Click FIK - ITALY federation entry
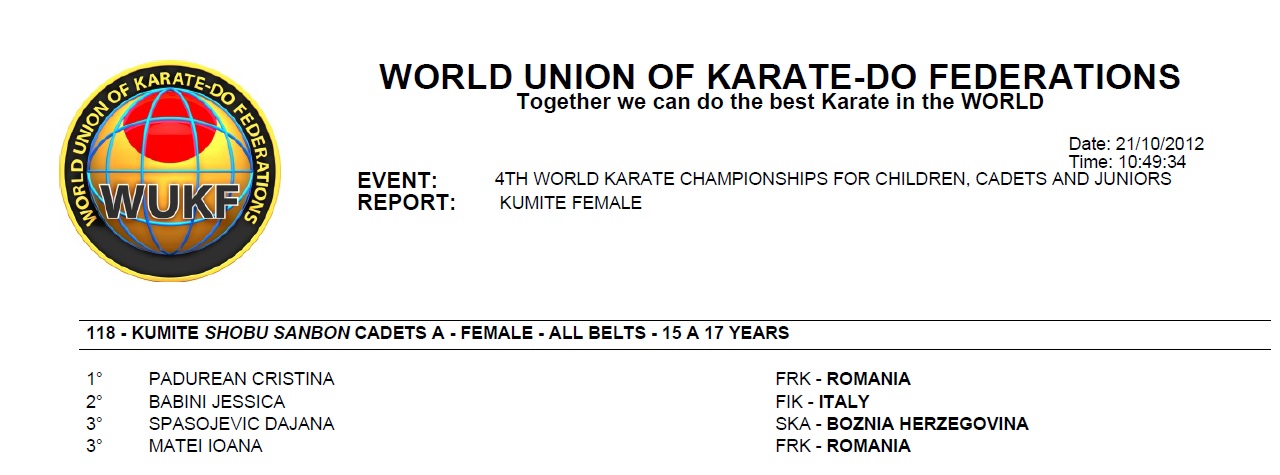This screenshot has width=1280, height=475. tap(822, 402)
